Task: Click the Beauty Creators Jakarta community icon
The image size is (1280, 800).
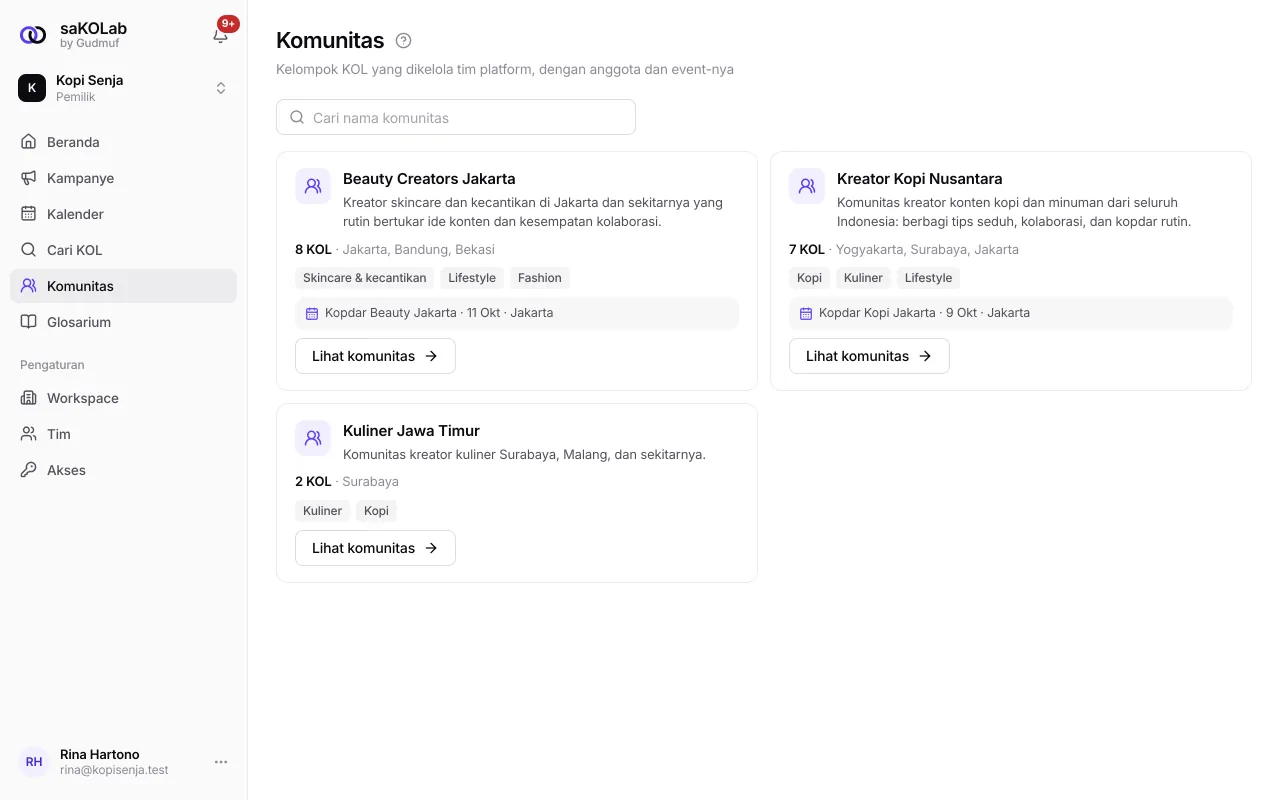Action: point(313,186)
